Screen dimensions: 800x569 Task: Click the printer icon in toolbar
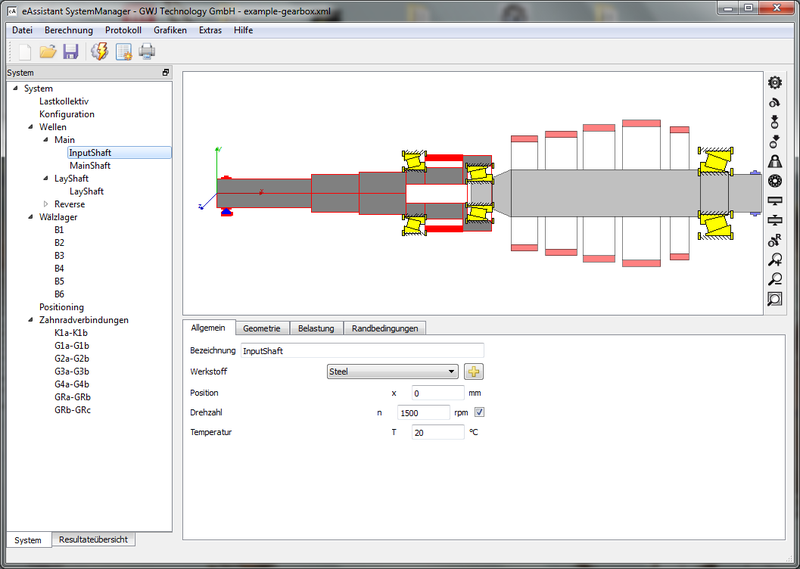click(x=147, y=52)
